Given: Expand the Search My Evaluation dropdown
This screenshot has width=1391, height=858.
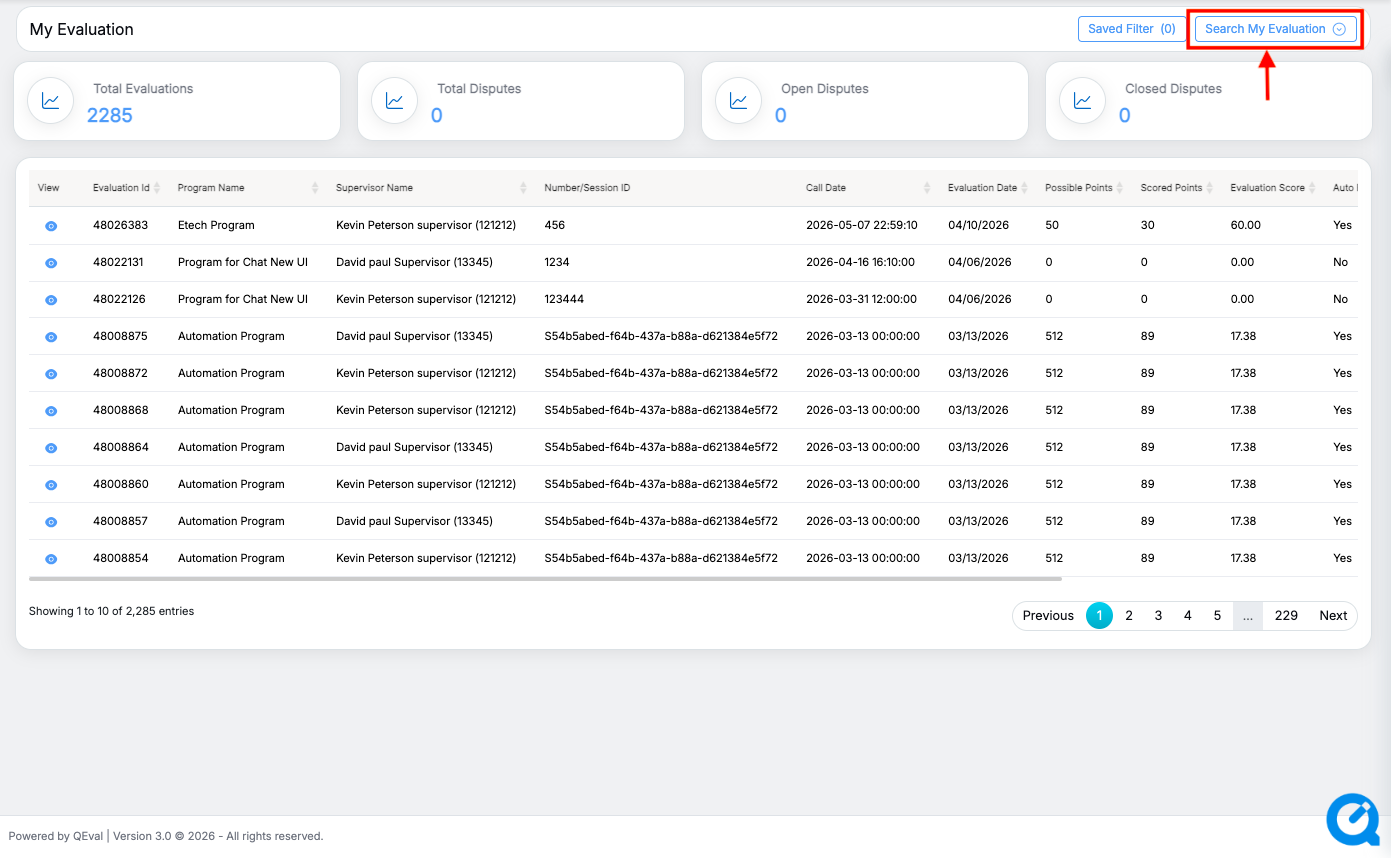Looking at the screenshot, I should [1275, 29].
